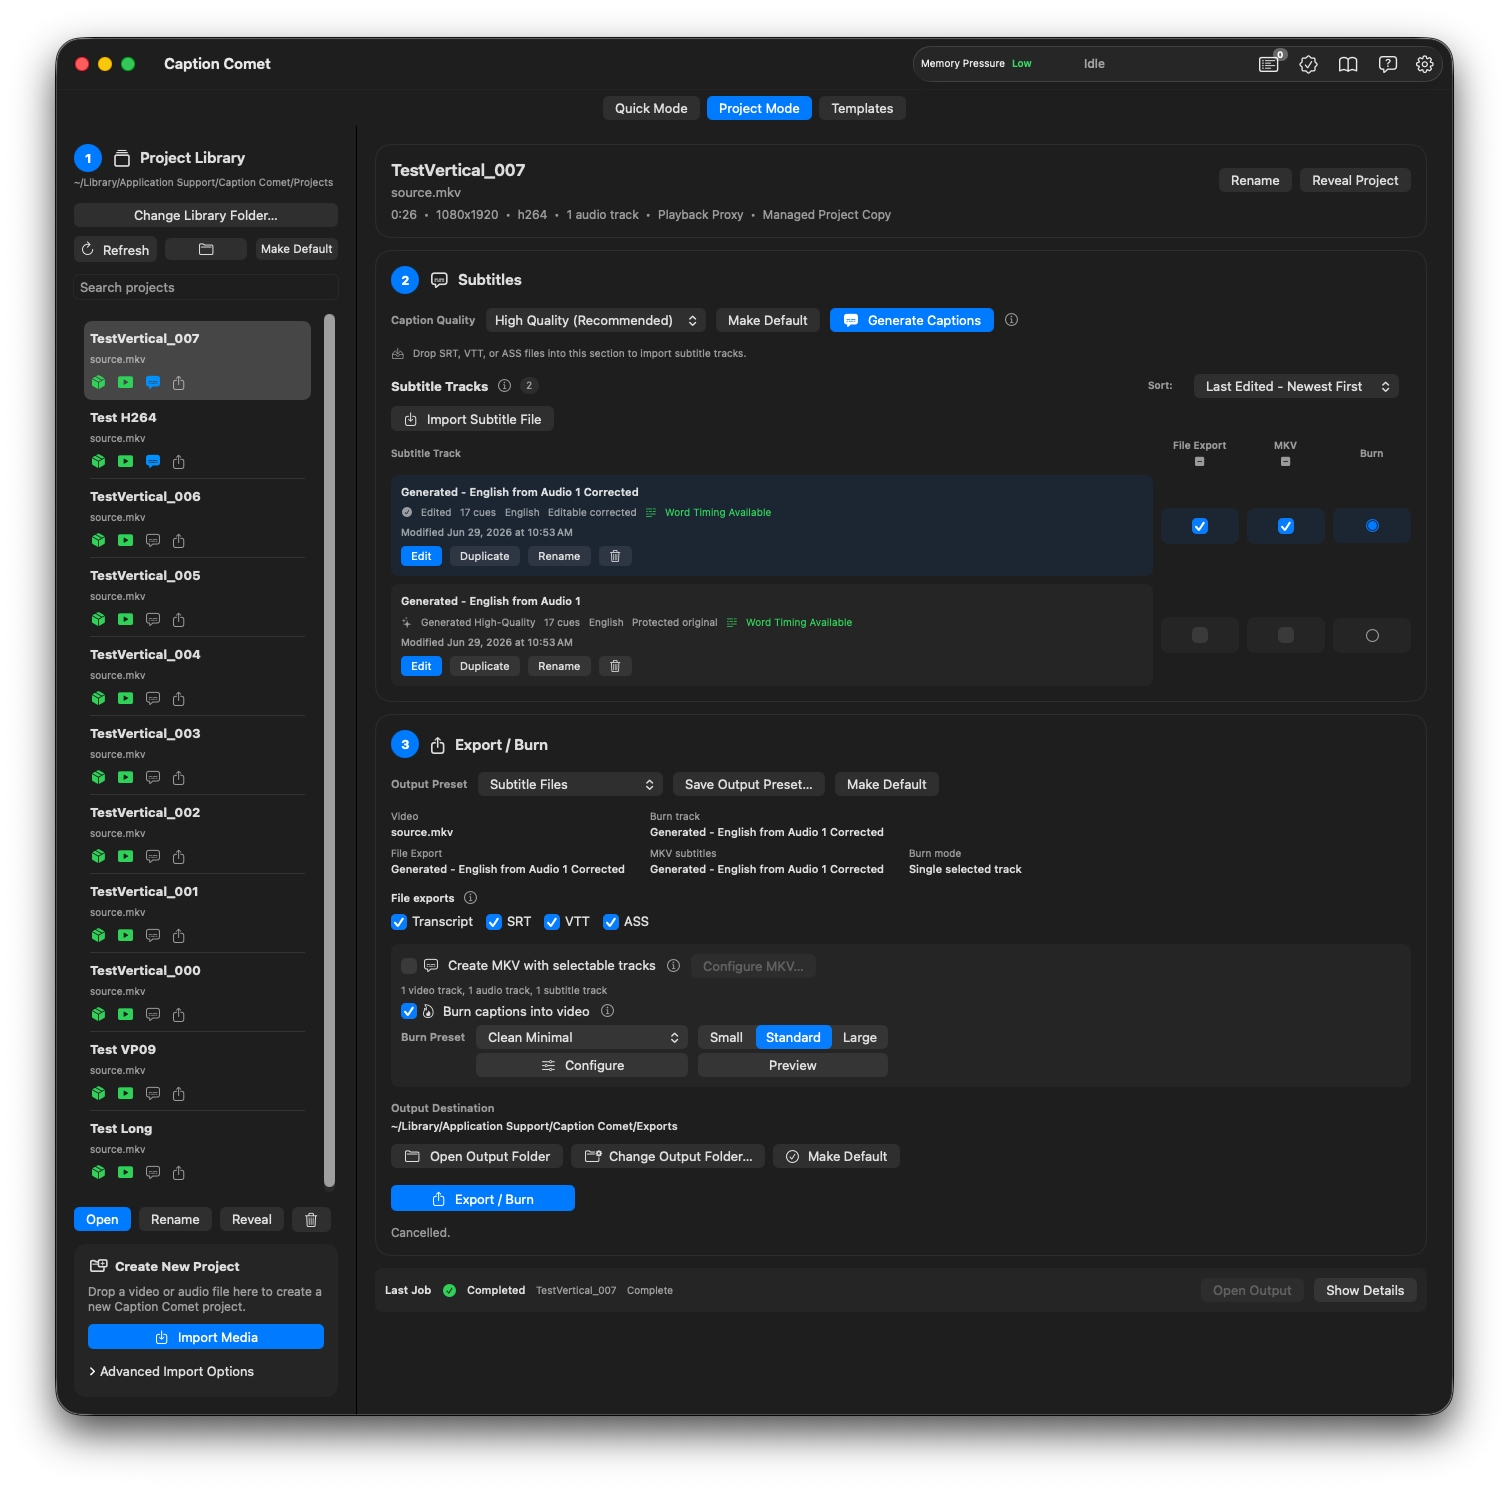Click info icon beside Burn captions into video

(x=607, y=1011)
